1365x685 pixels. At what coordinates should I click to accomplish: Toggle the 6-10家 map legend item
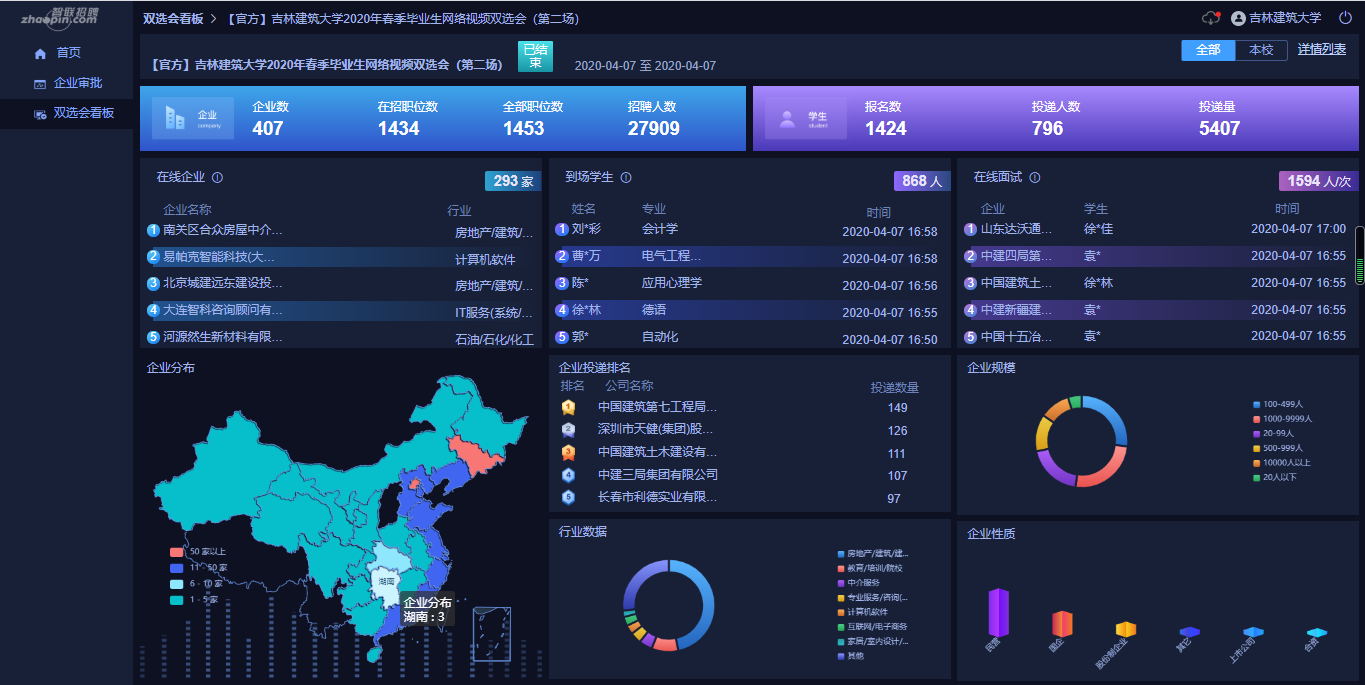click(x=199, y=584)
